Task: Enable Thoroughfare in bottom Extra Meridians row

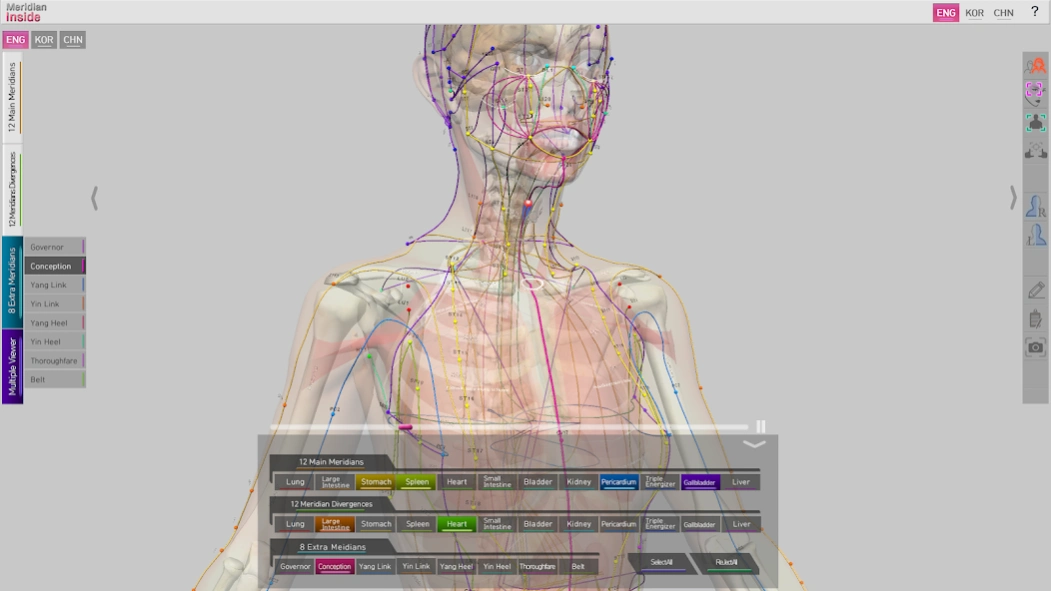Action: pos(537,566)
